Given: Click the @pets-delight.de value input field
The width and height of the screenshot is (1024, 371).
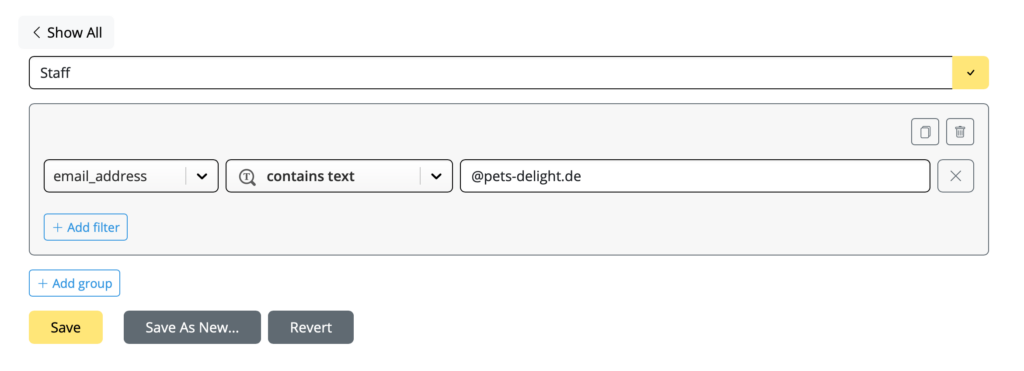Looking at the screenshot, I should pyautogui.click(x=696, y=176).
